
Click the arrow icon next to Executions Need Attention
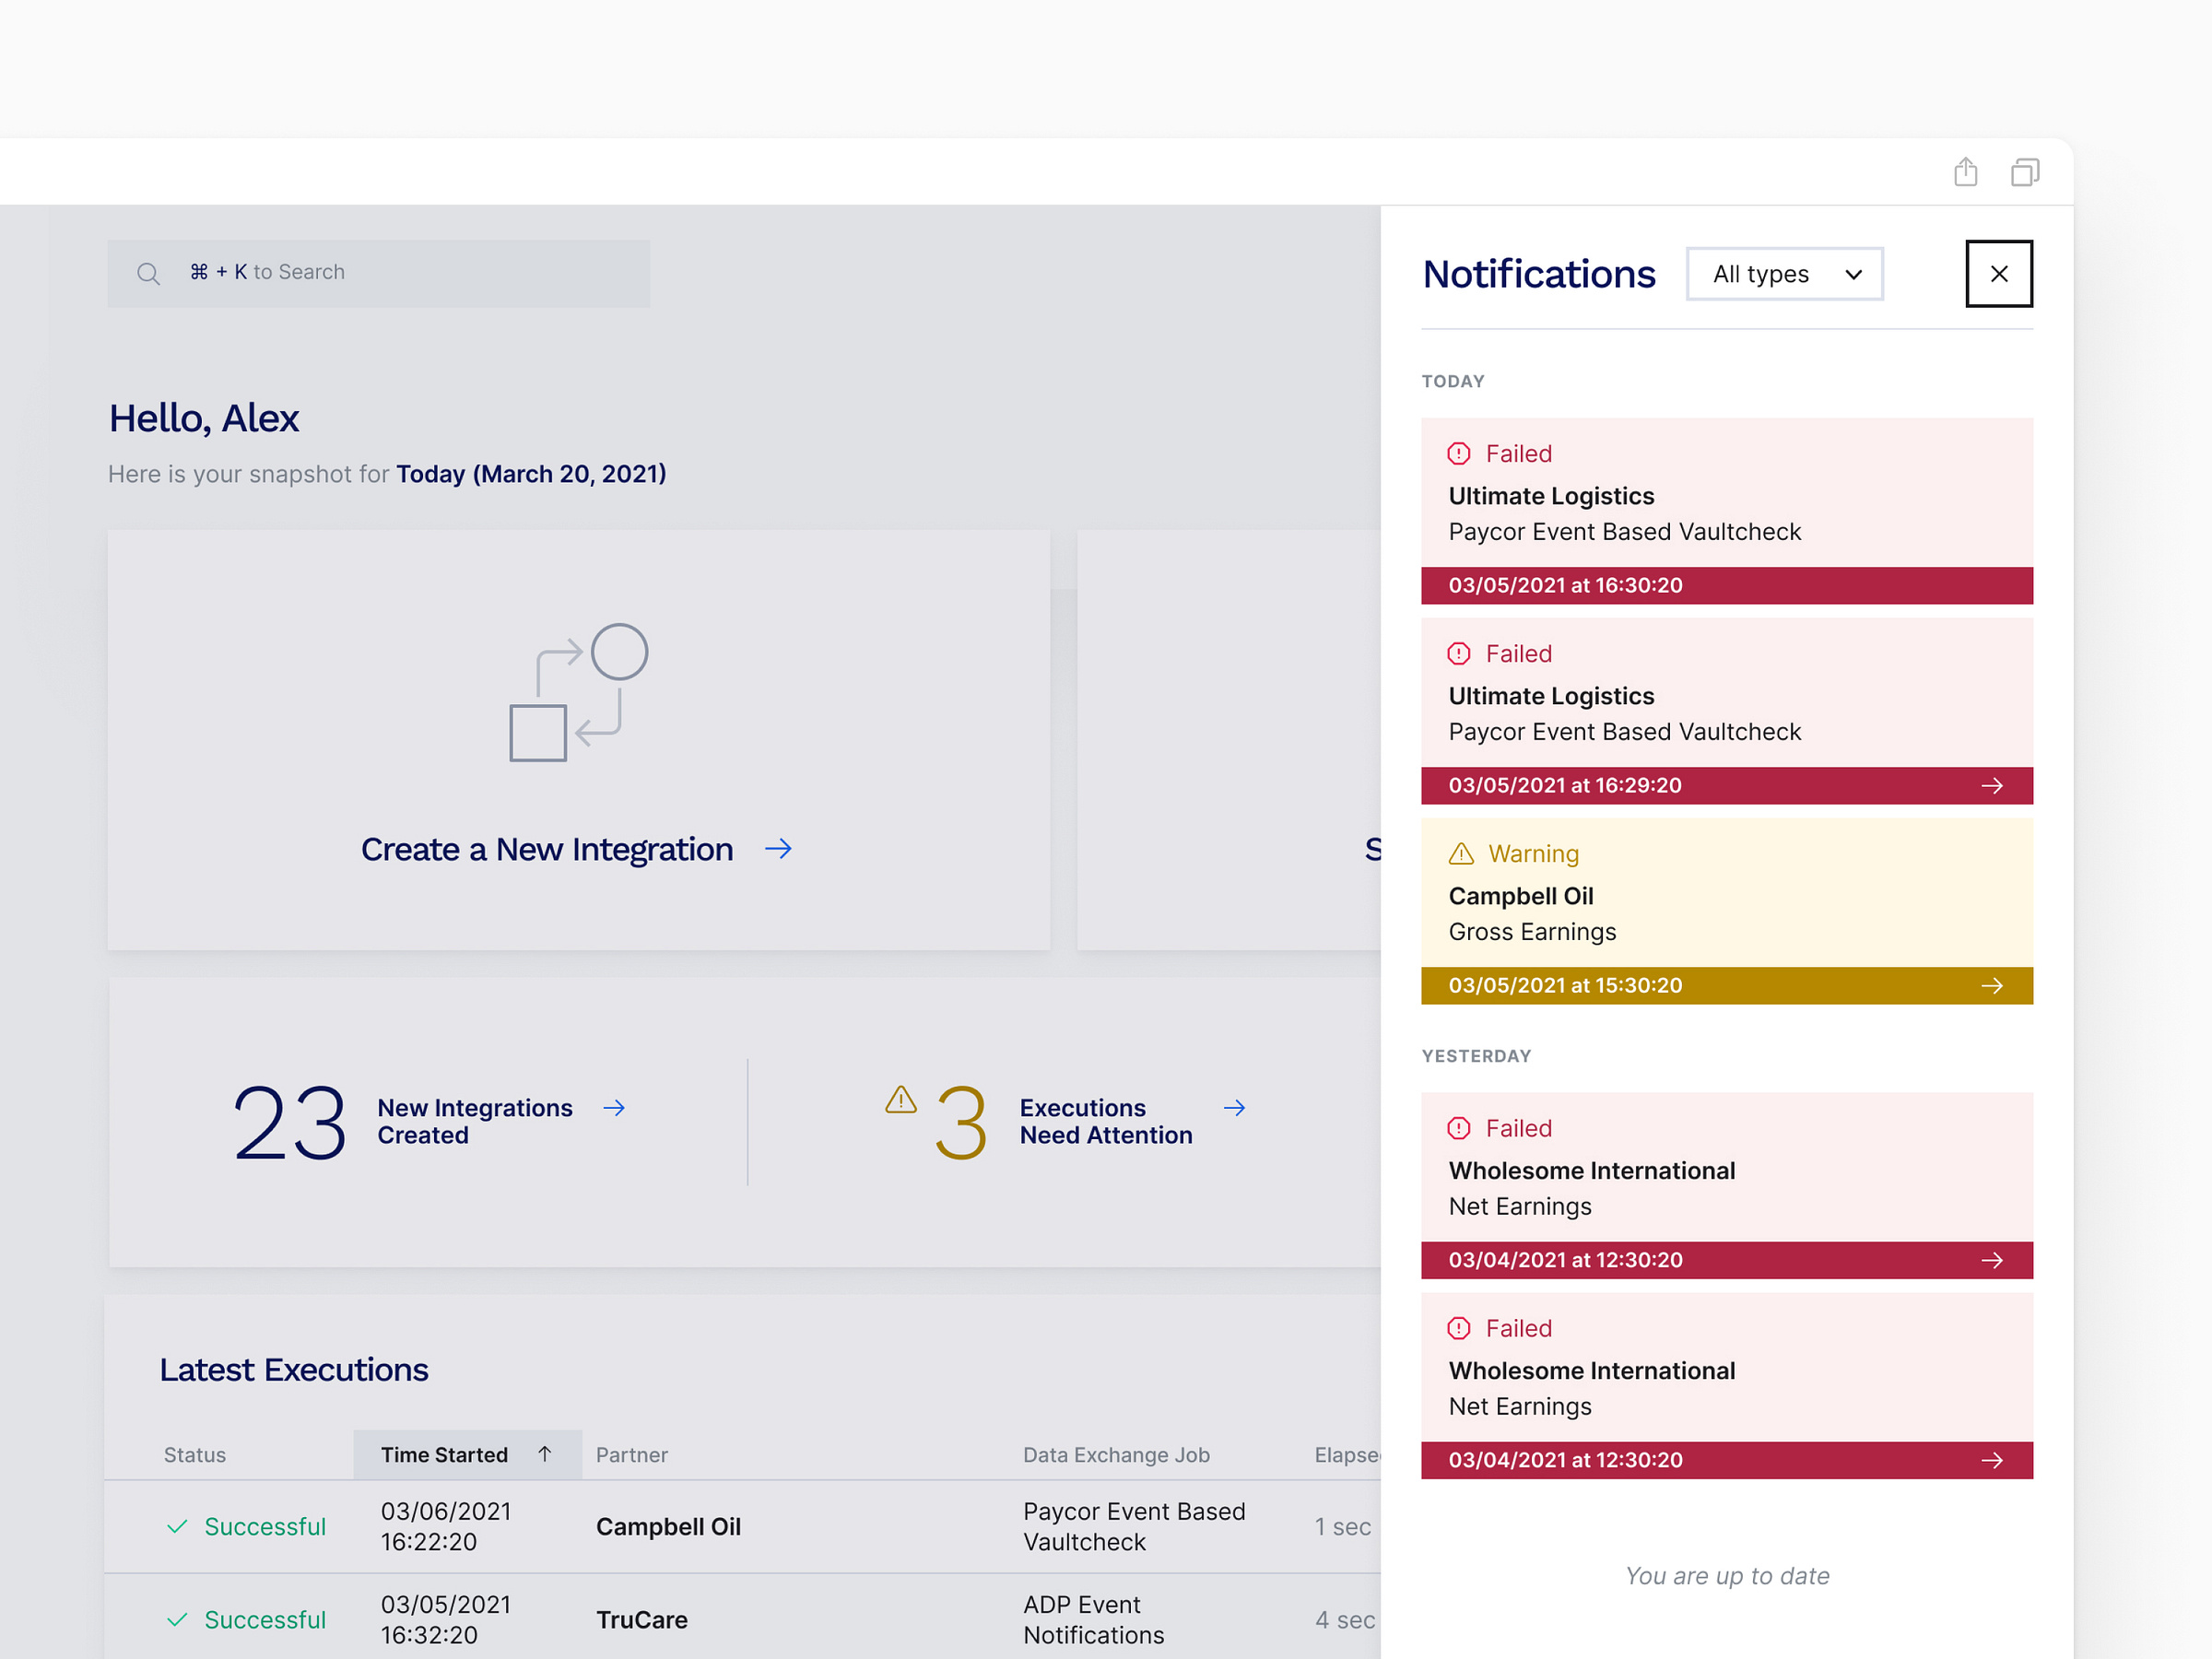pos(1235,1108)
